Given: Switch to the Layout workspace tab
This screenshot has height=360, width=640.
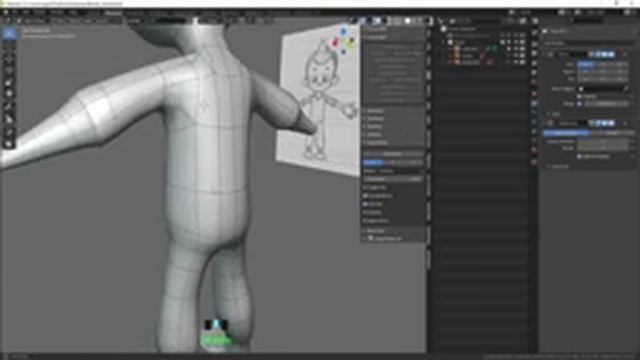Looking at the screenshot, I should click(93, 13).
